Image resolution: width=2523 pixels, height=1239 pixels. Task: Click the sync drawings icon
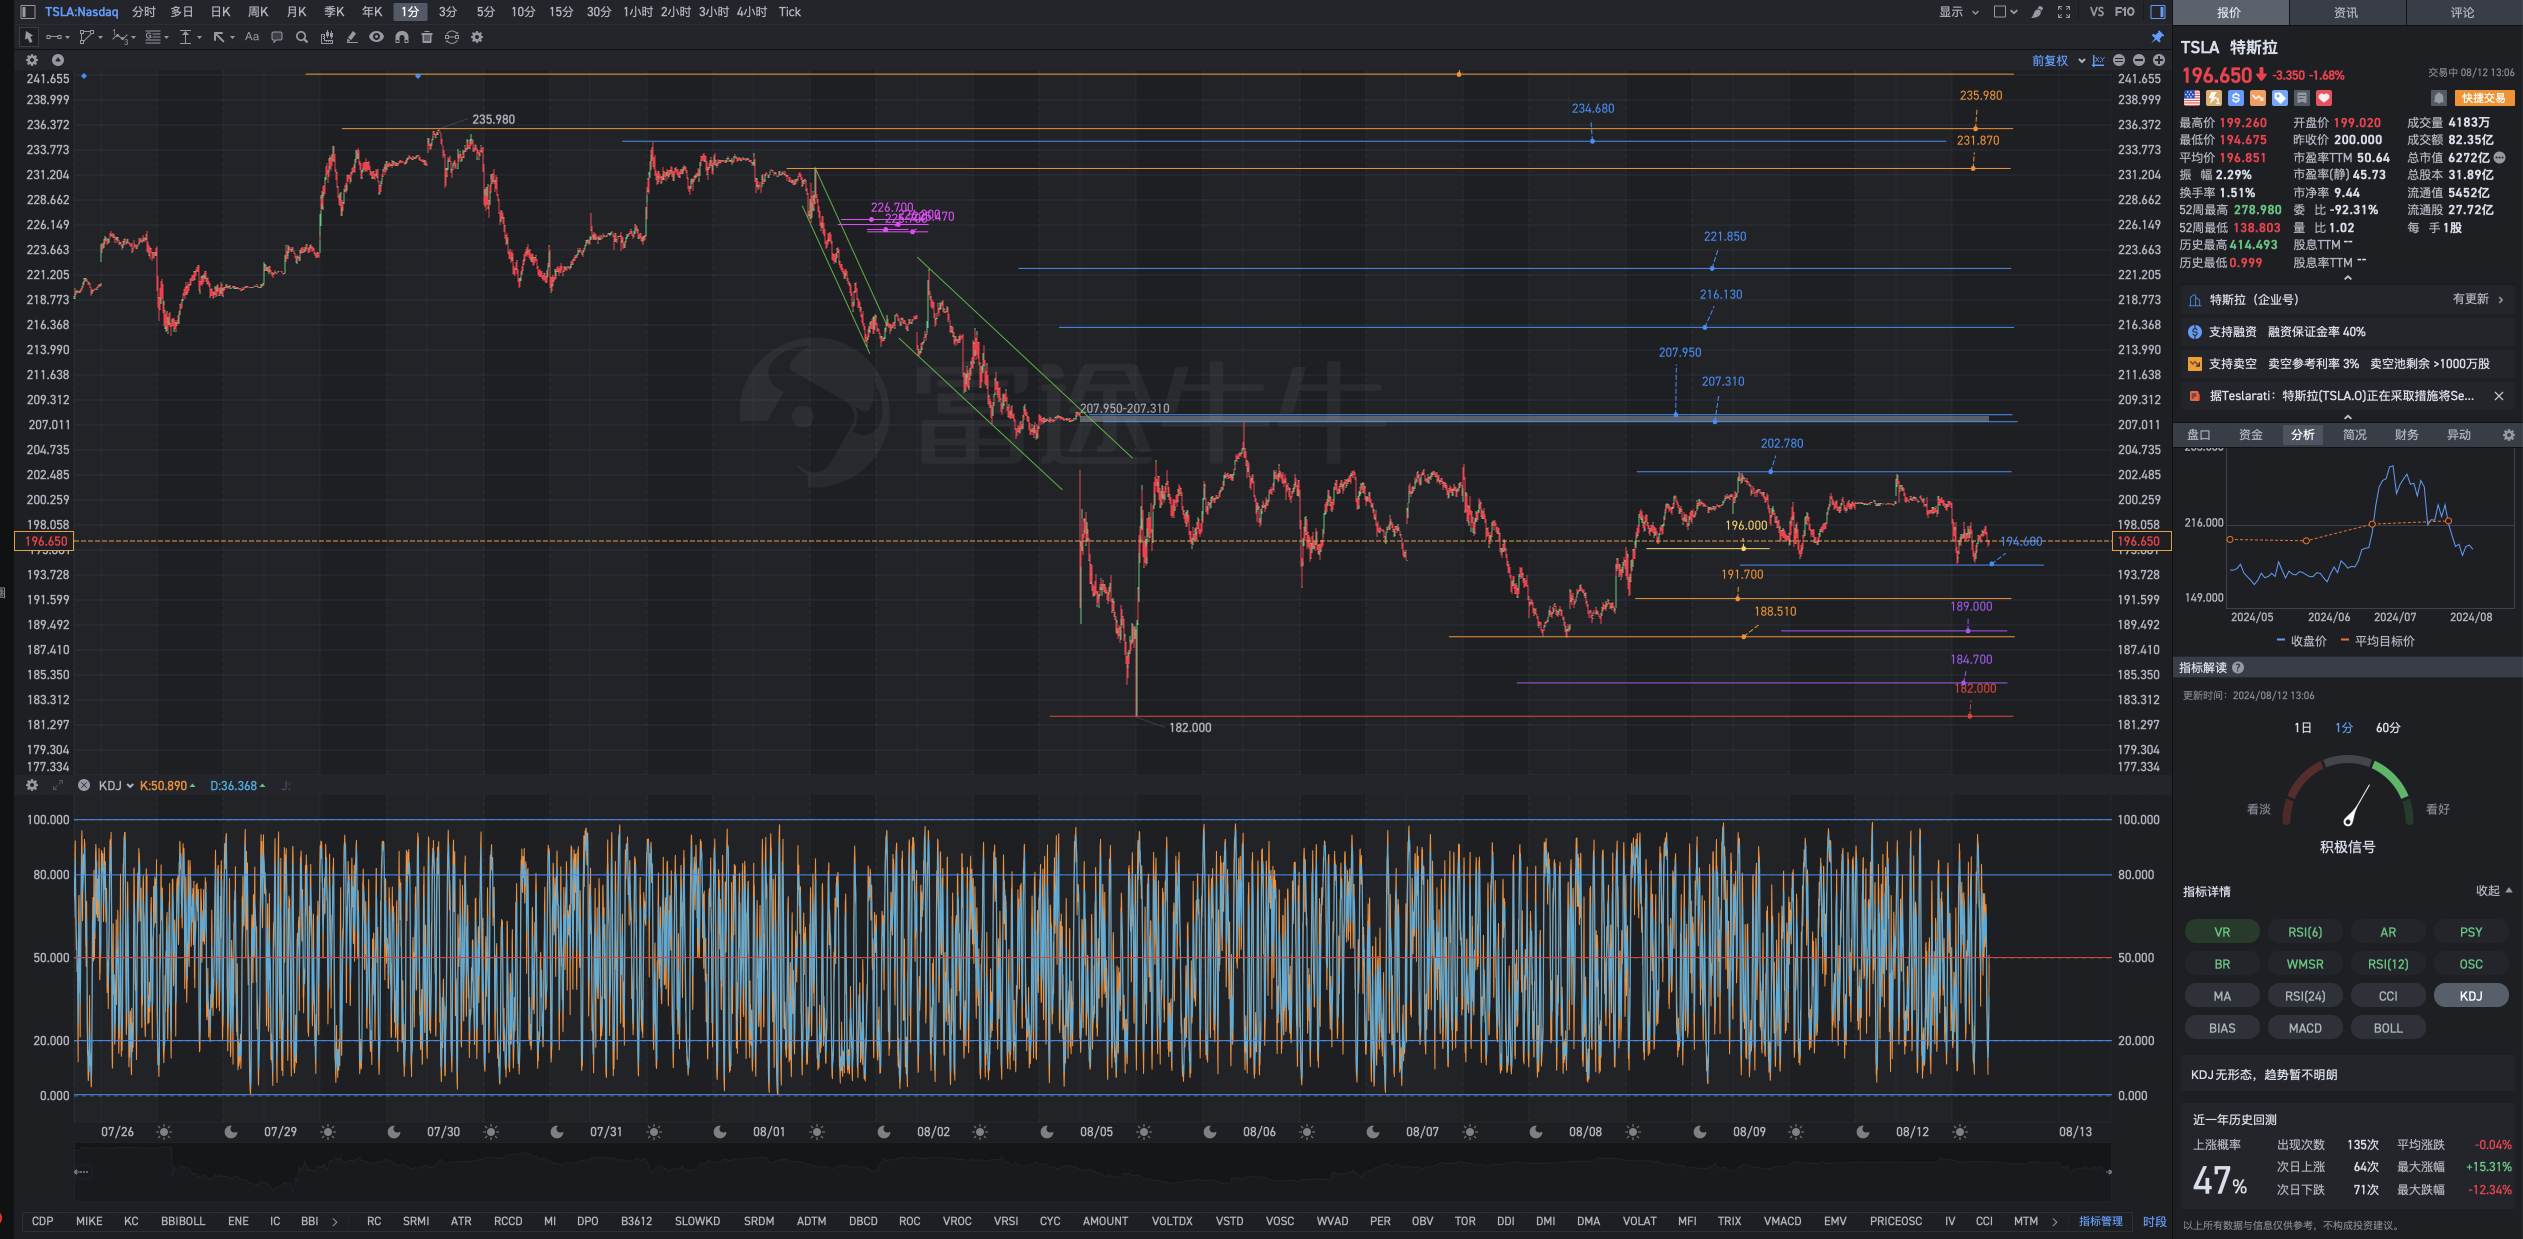[x=452, y=37]
